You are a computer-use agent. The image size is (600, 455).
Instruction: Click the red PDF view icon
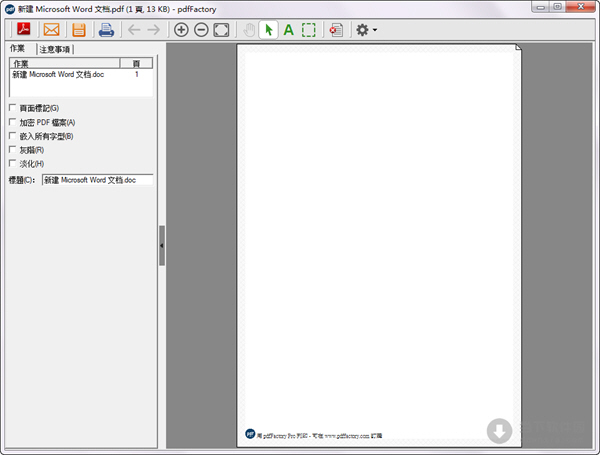pyautogui.click(x=21, y=30)
